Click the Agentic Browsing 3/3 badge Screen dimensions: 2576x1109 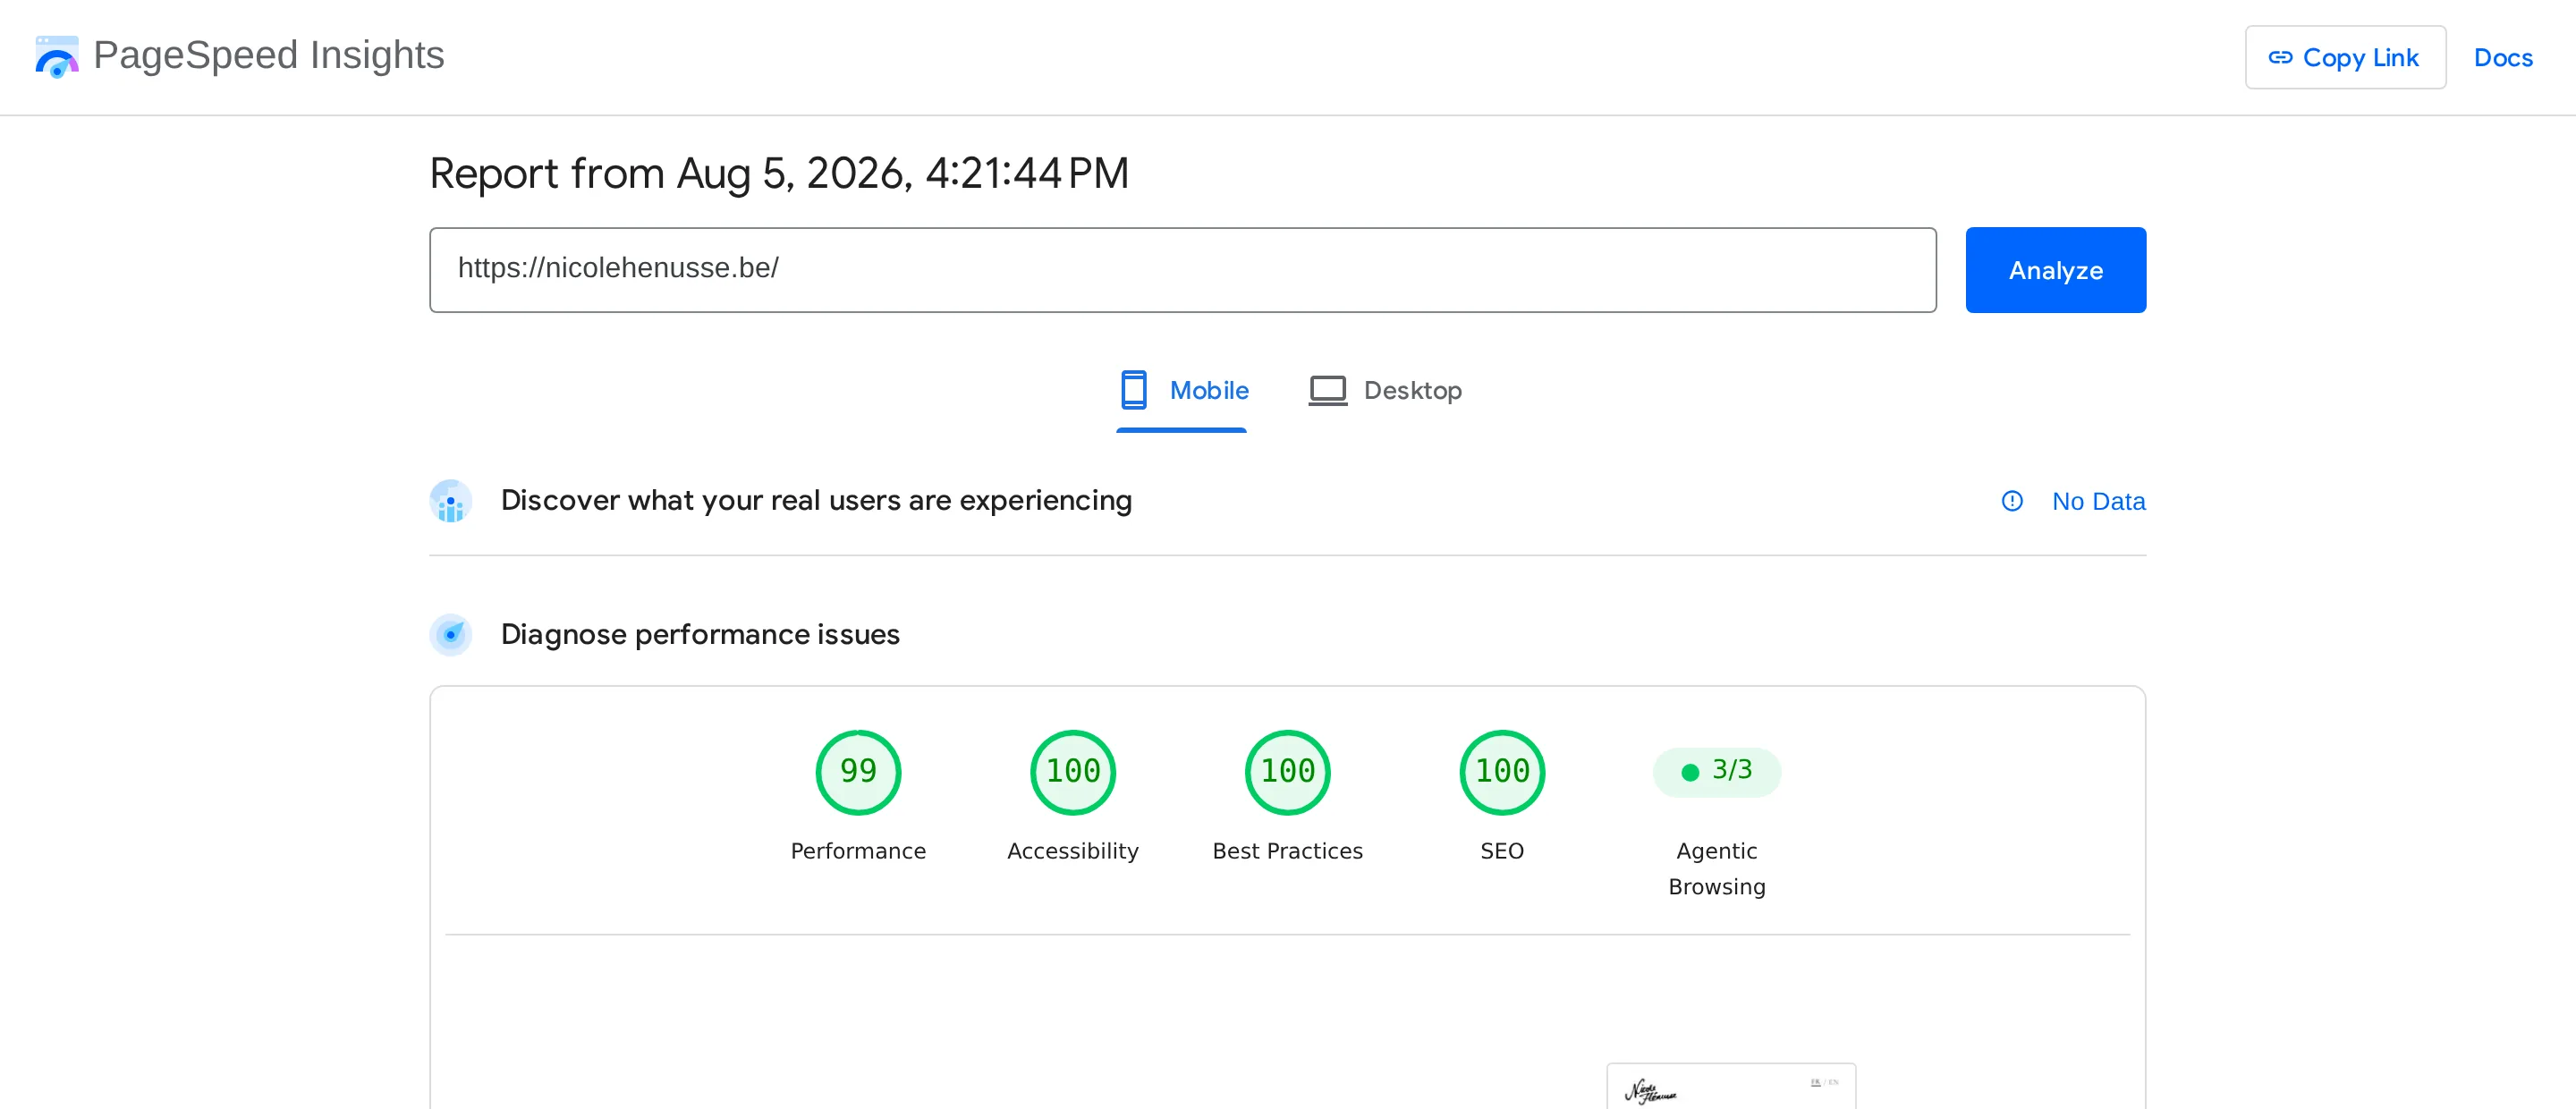[1716, 772]
